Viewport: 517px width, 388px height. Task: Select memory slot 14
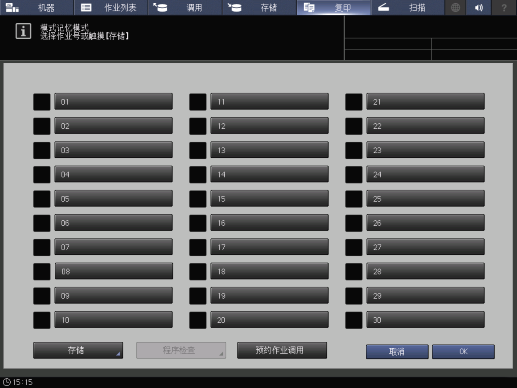coord(270,174)
